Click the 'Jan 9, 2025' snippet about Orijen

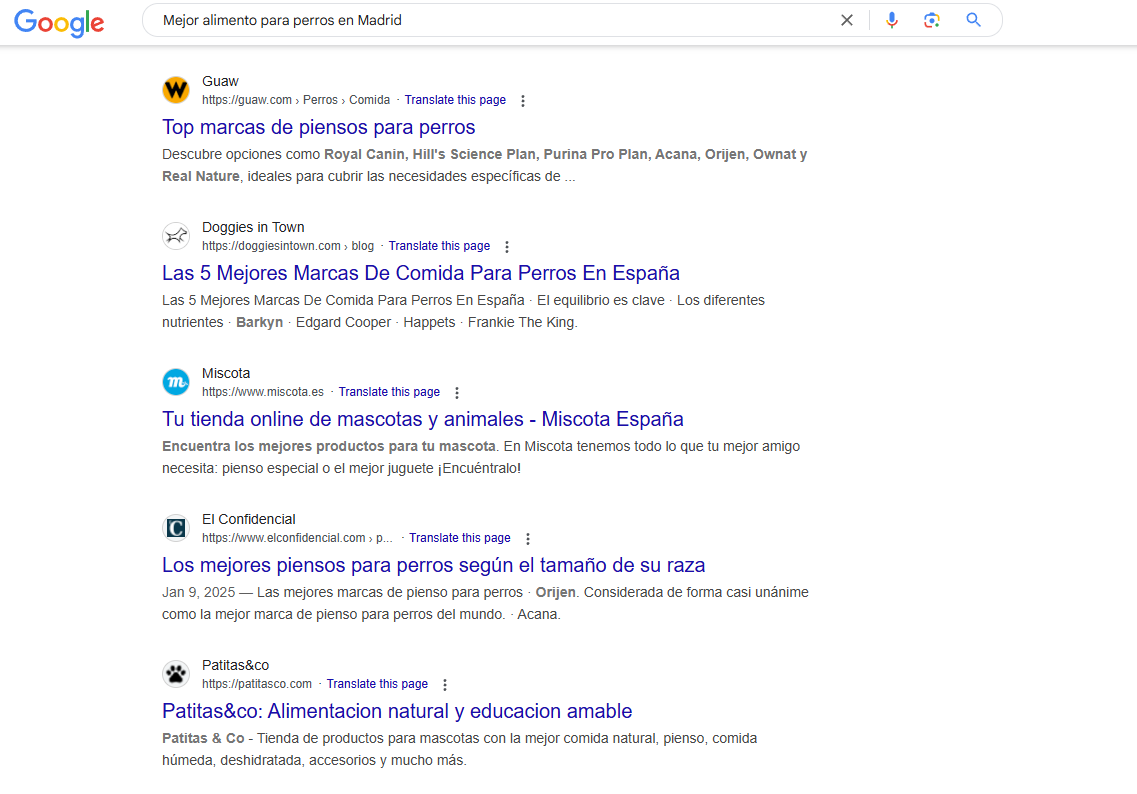tap(485, 603)
